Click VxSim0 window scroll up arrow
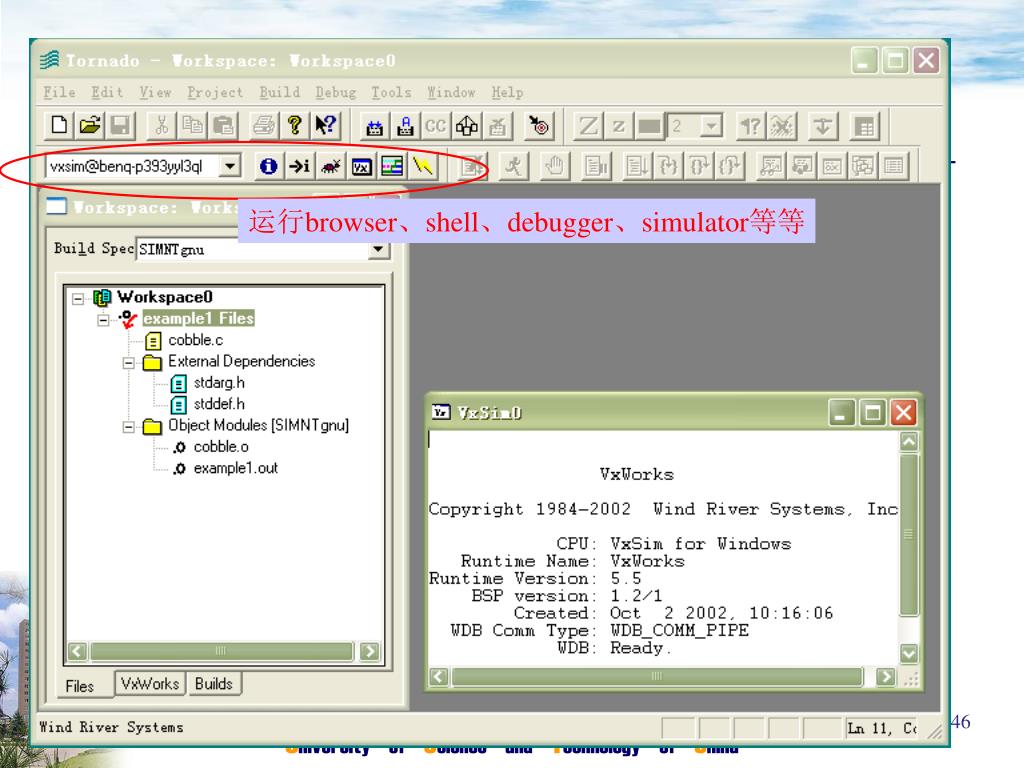 point(909,442)
